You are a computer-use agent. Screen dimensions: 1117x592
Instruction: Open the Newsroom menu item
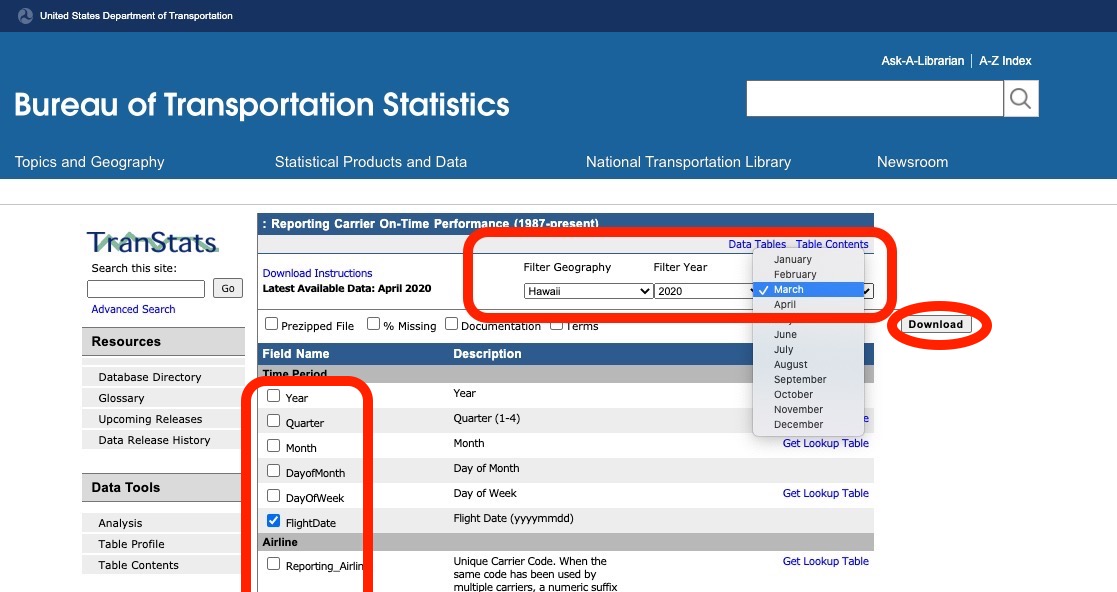(913, 162)
